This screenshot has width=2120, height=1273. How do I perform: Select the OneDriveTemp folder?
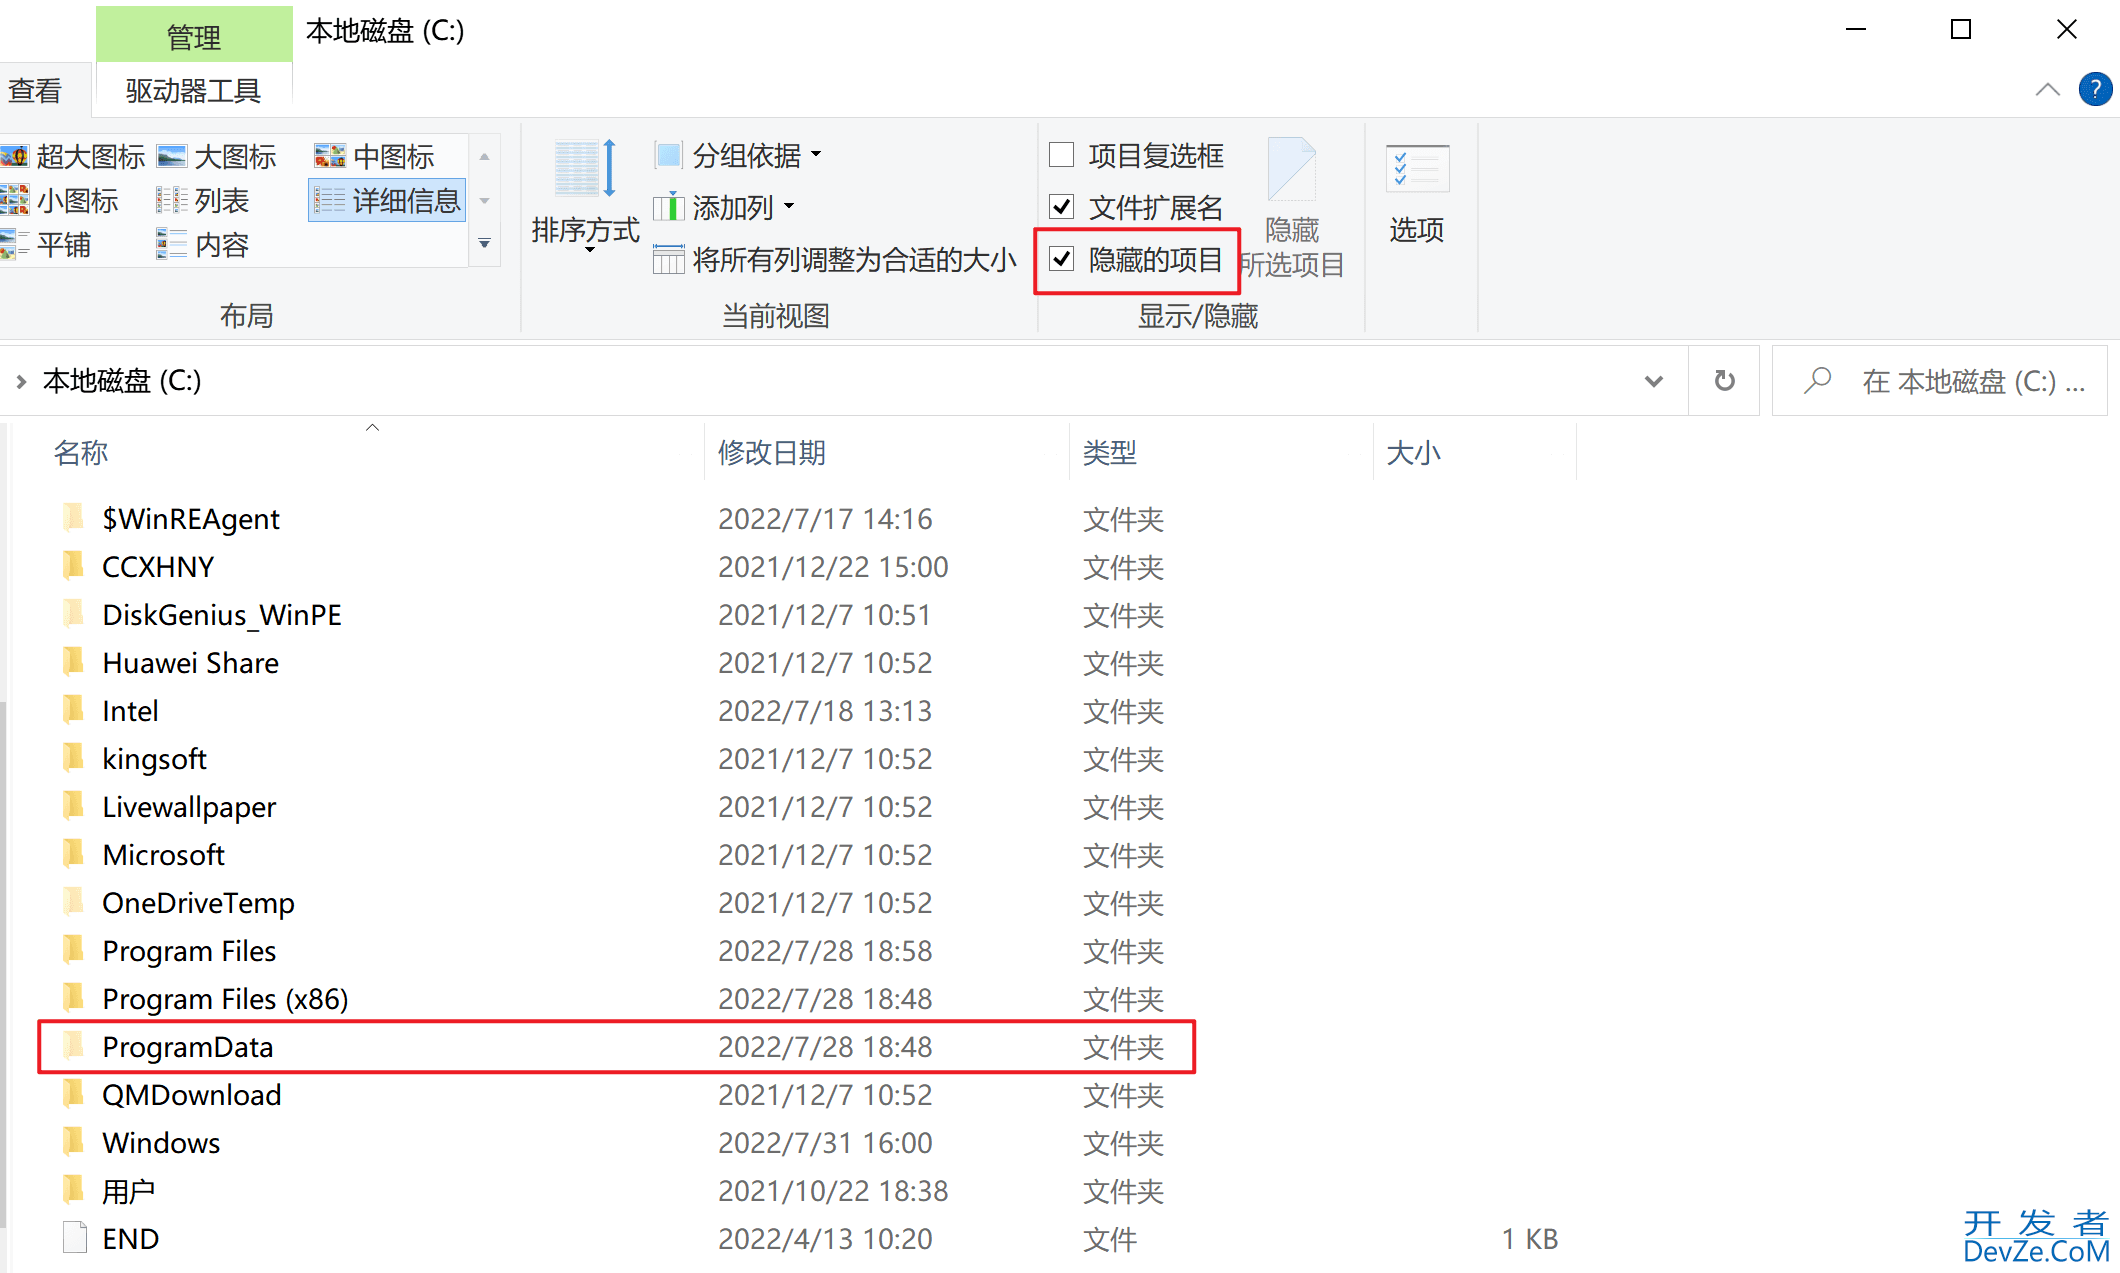coord(198,903)
